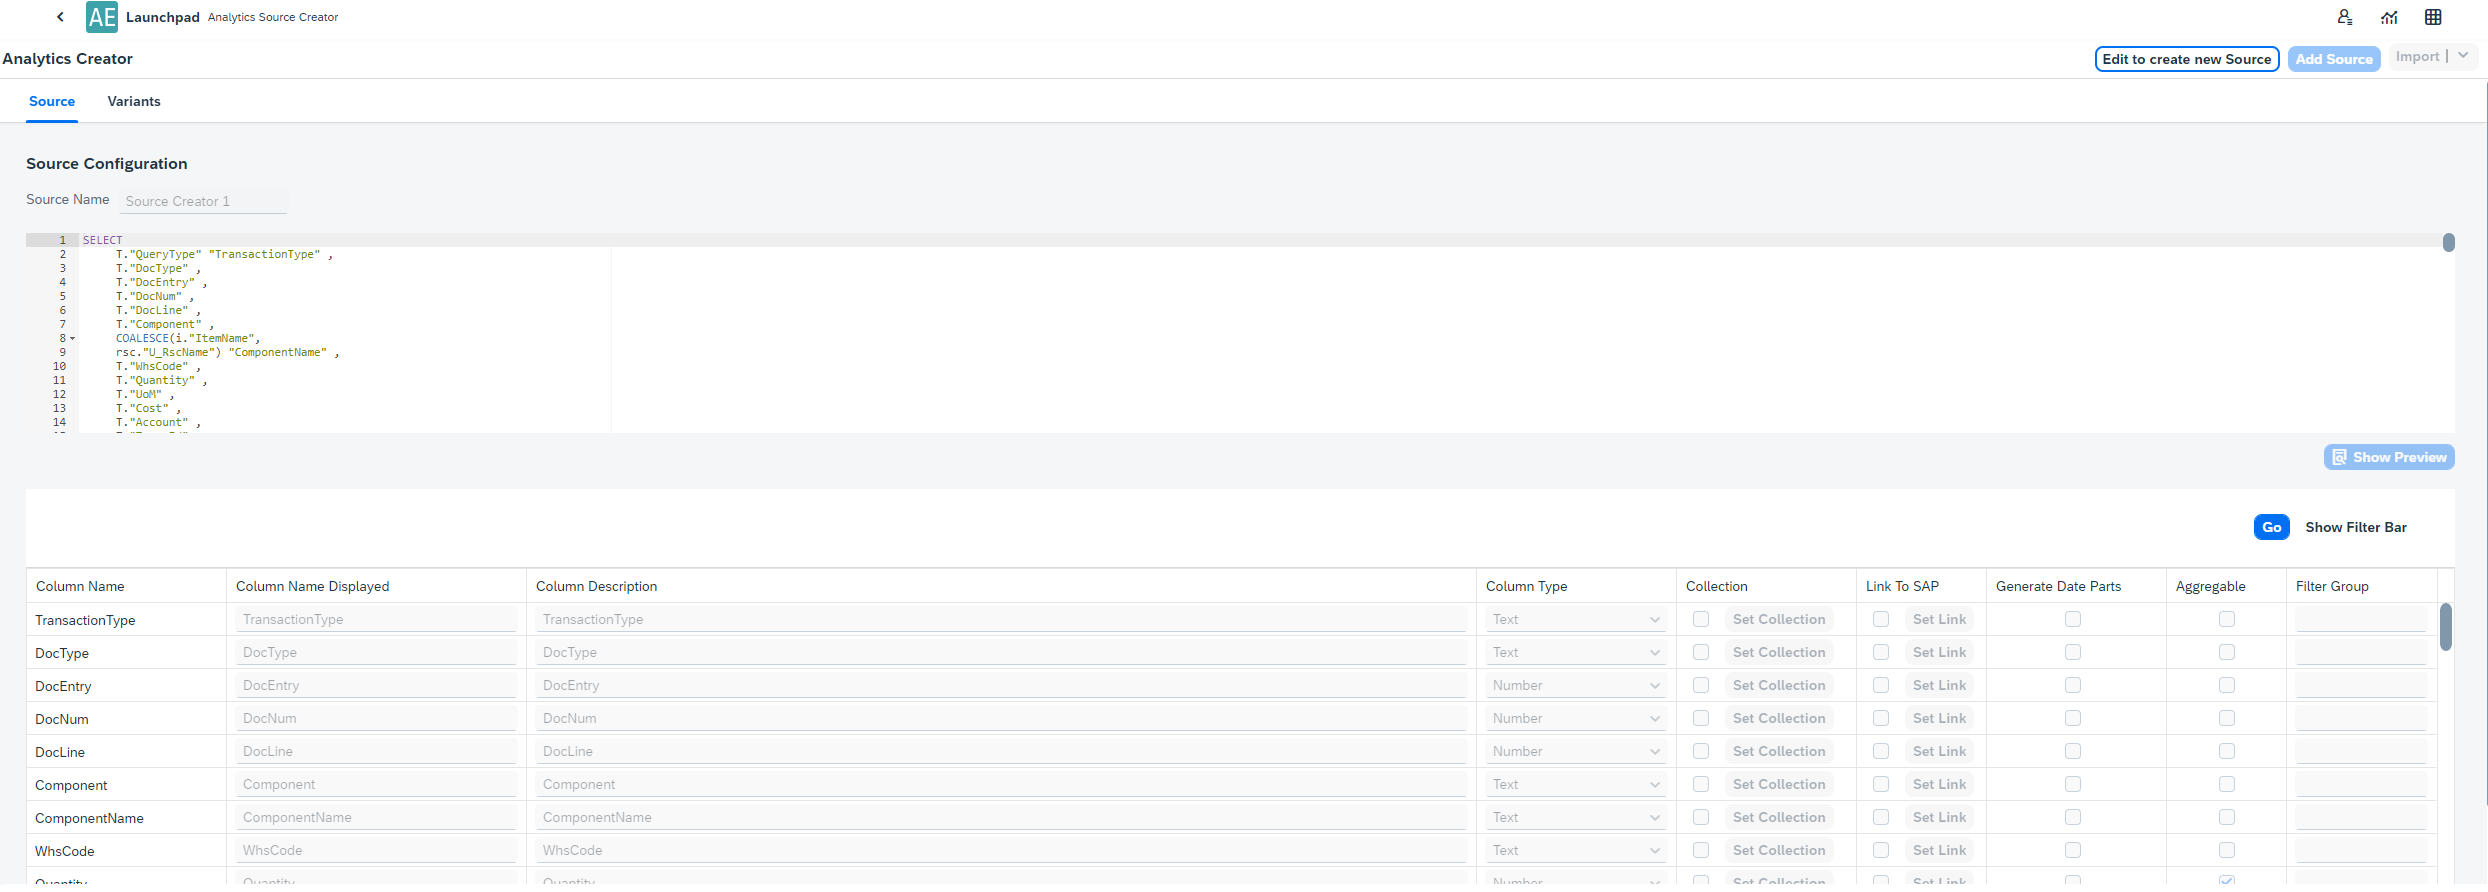Switch to the Variants tab
This screenshot has height=892, width=2488.
tap(134, 102)
